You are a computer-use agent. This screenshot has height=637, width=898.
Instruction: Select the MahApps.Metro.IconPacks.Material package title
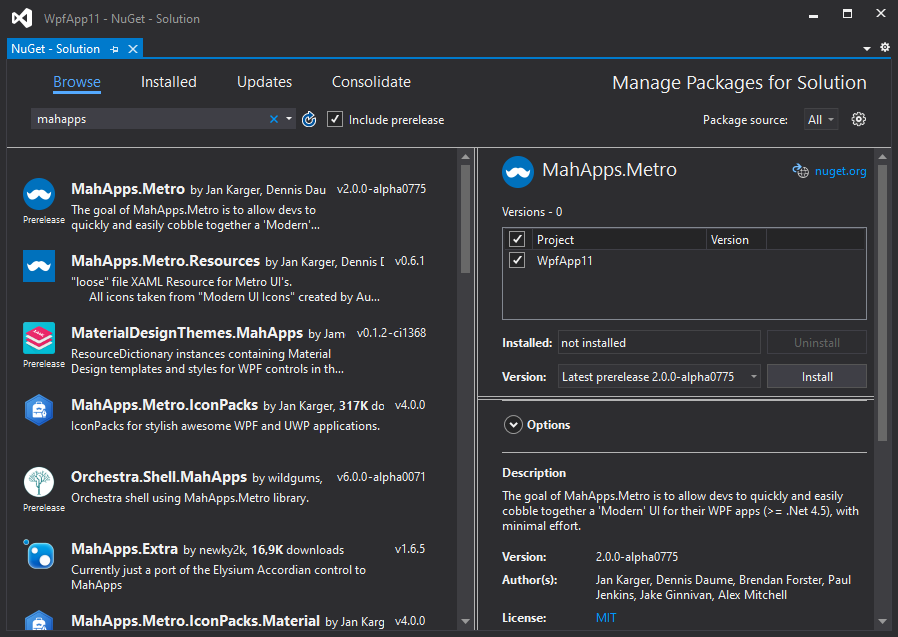pyautogui.click(x=195, y=621)
